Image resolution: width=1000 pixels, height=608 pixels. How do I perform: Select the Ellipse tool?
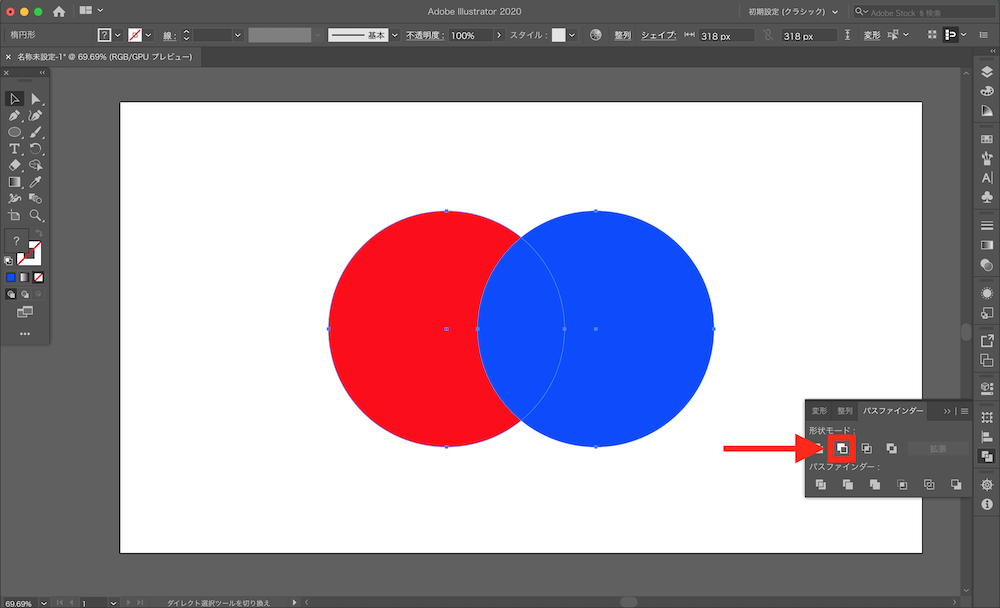14,132
